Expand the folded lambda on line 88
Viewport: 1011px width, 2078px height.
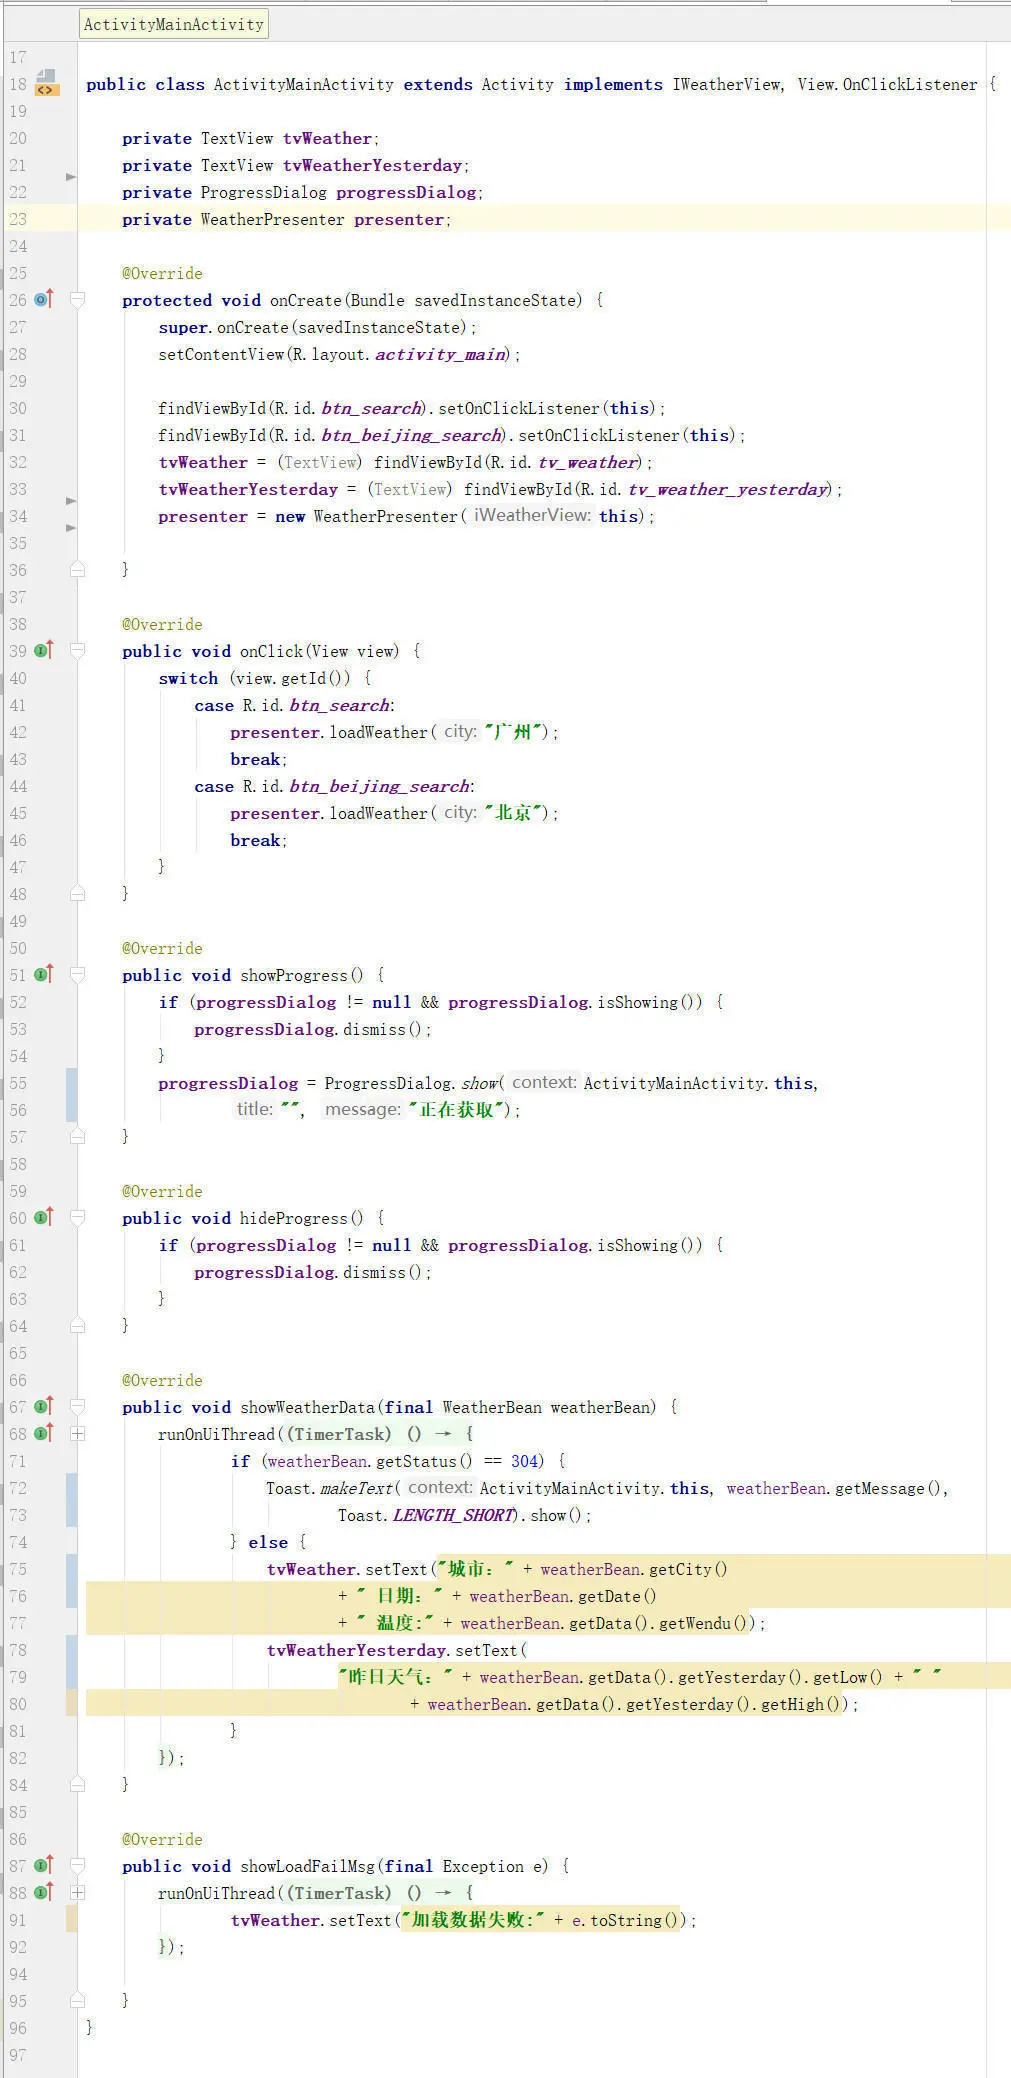pos(77,1892)
